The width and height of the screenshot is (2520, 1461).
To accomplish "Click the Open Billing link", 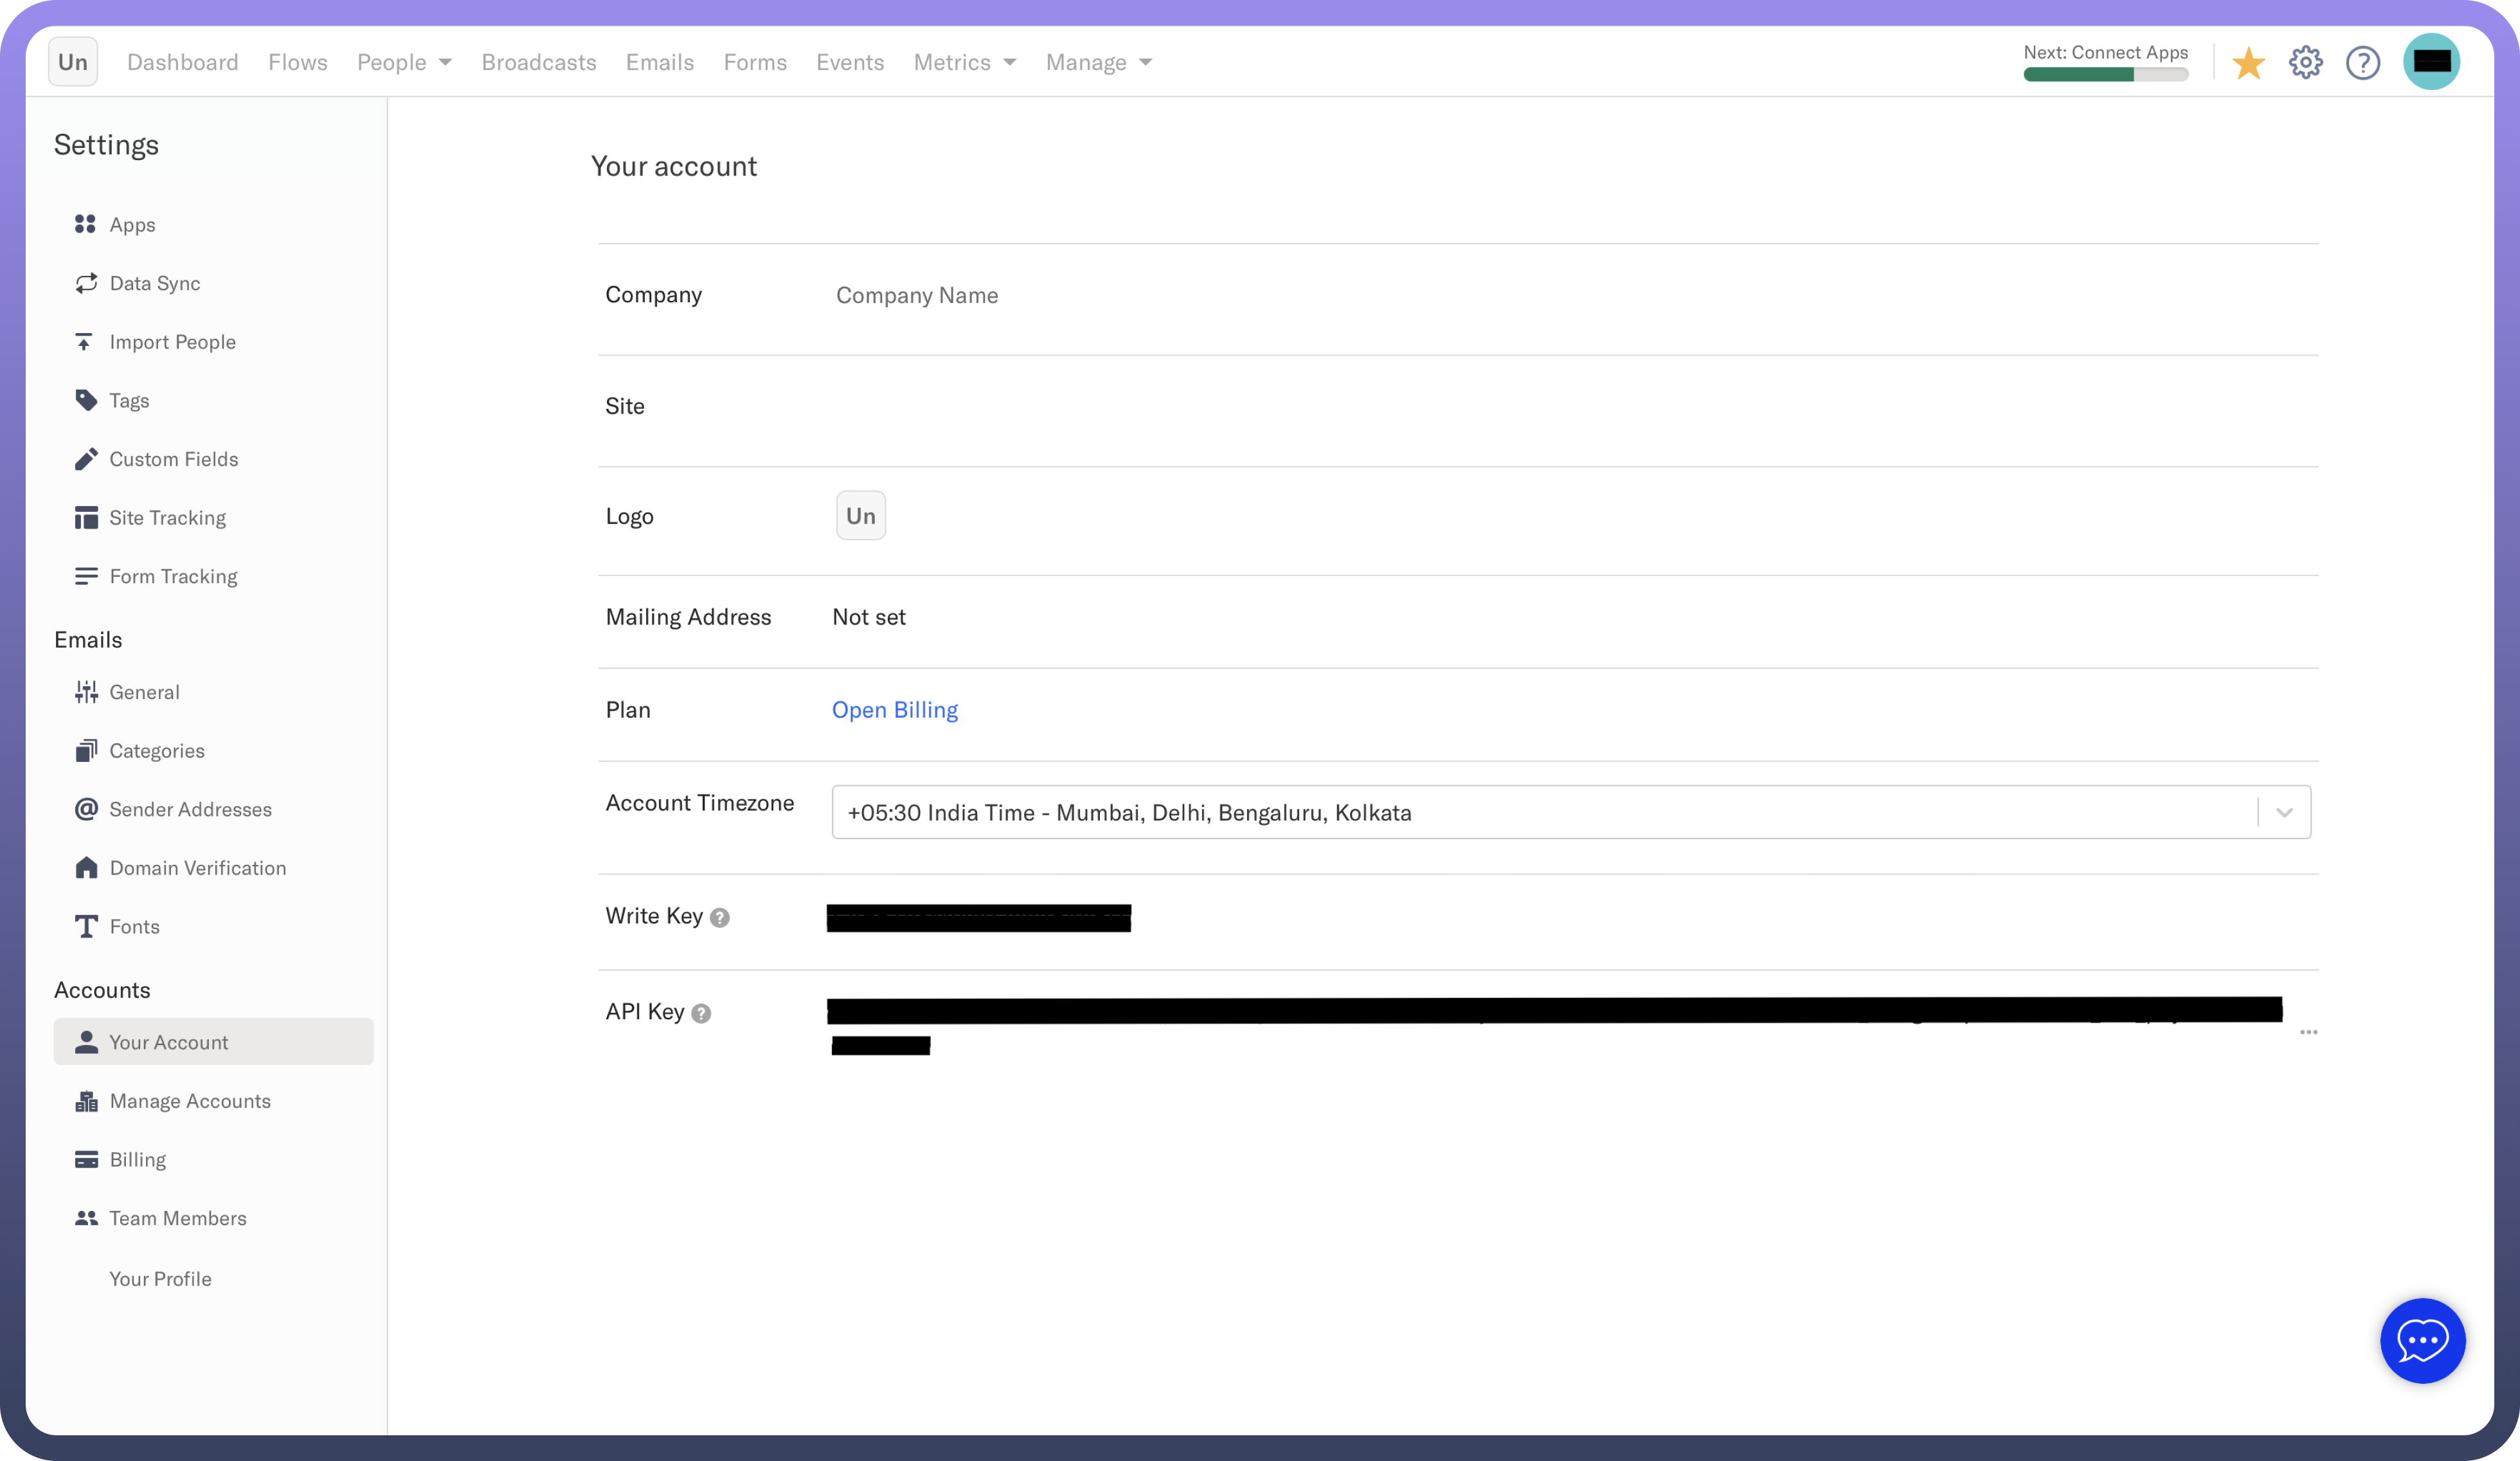I will pos(894,710).
